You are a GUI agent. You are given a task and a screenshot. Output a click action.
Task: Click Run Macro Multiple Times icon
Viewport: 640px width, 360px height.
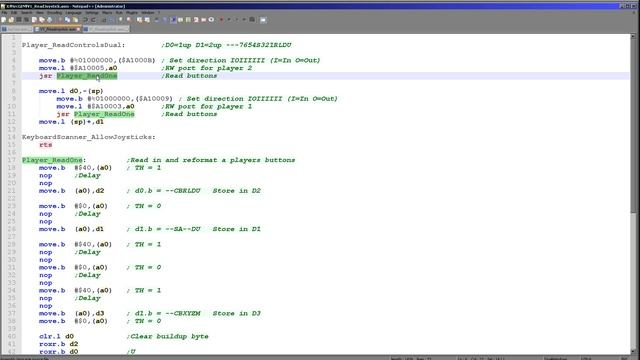point(244,20)
